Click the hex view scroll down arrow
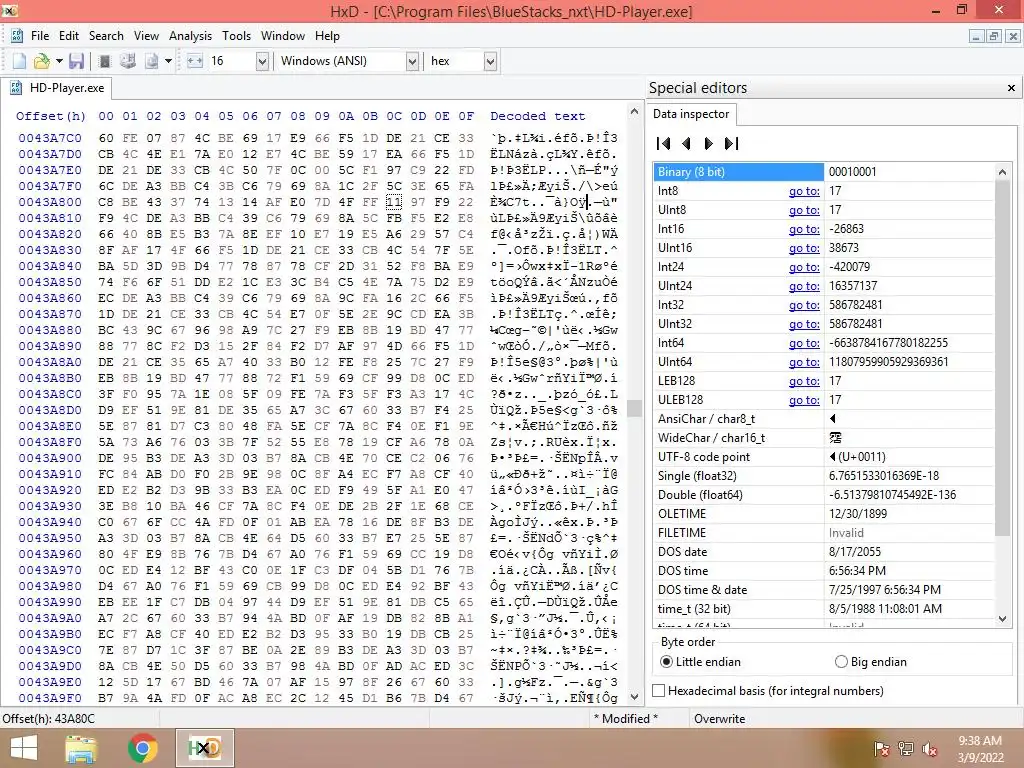1024x768 pixels. 633,697
